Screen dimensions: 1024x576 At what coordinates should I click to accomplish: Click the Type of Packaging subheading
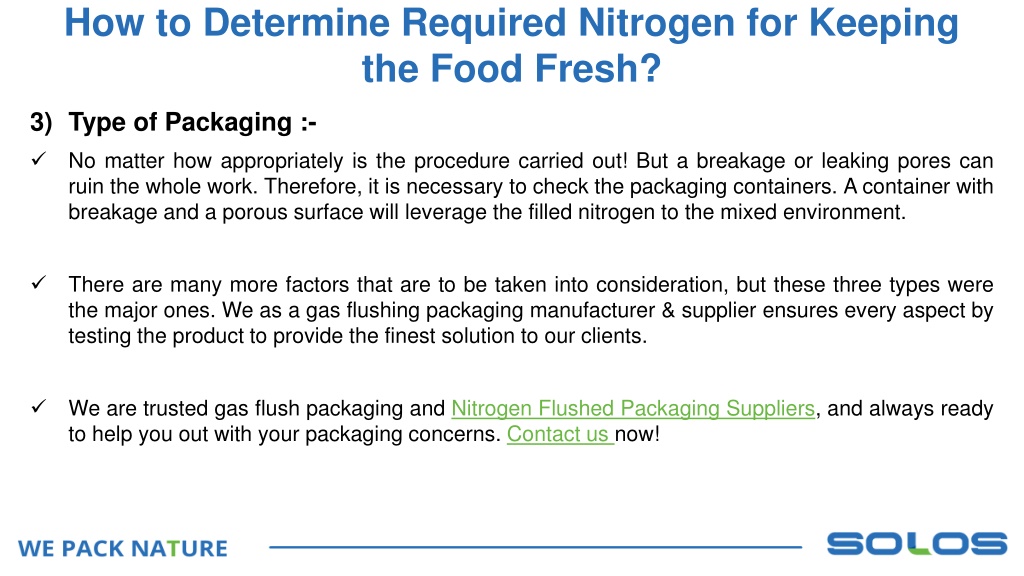click(x=193, y=123)
